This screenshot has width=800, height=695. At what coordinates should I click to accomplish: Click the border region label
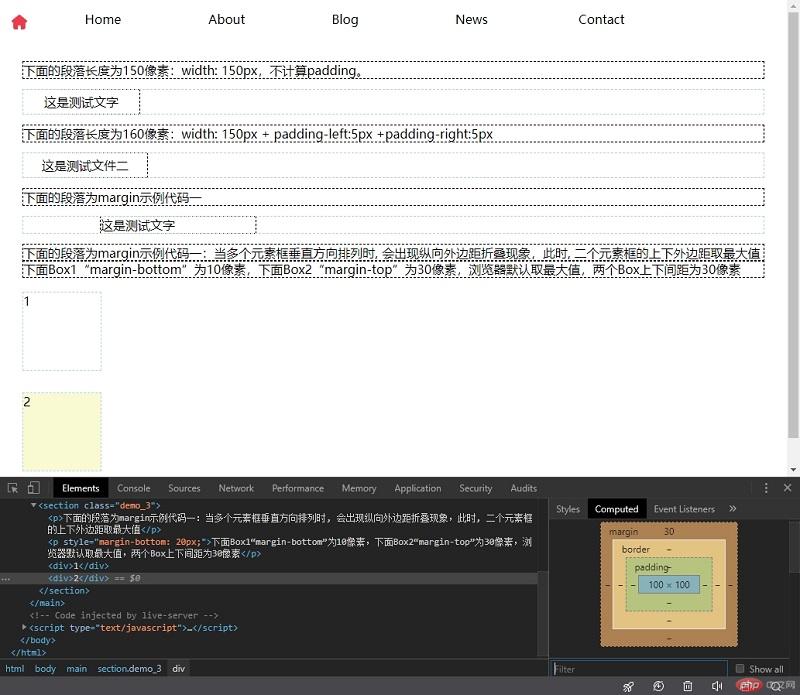(636, 550)
